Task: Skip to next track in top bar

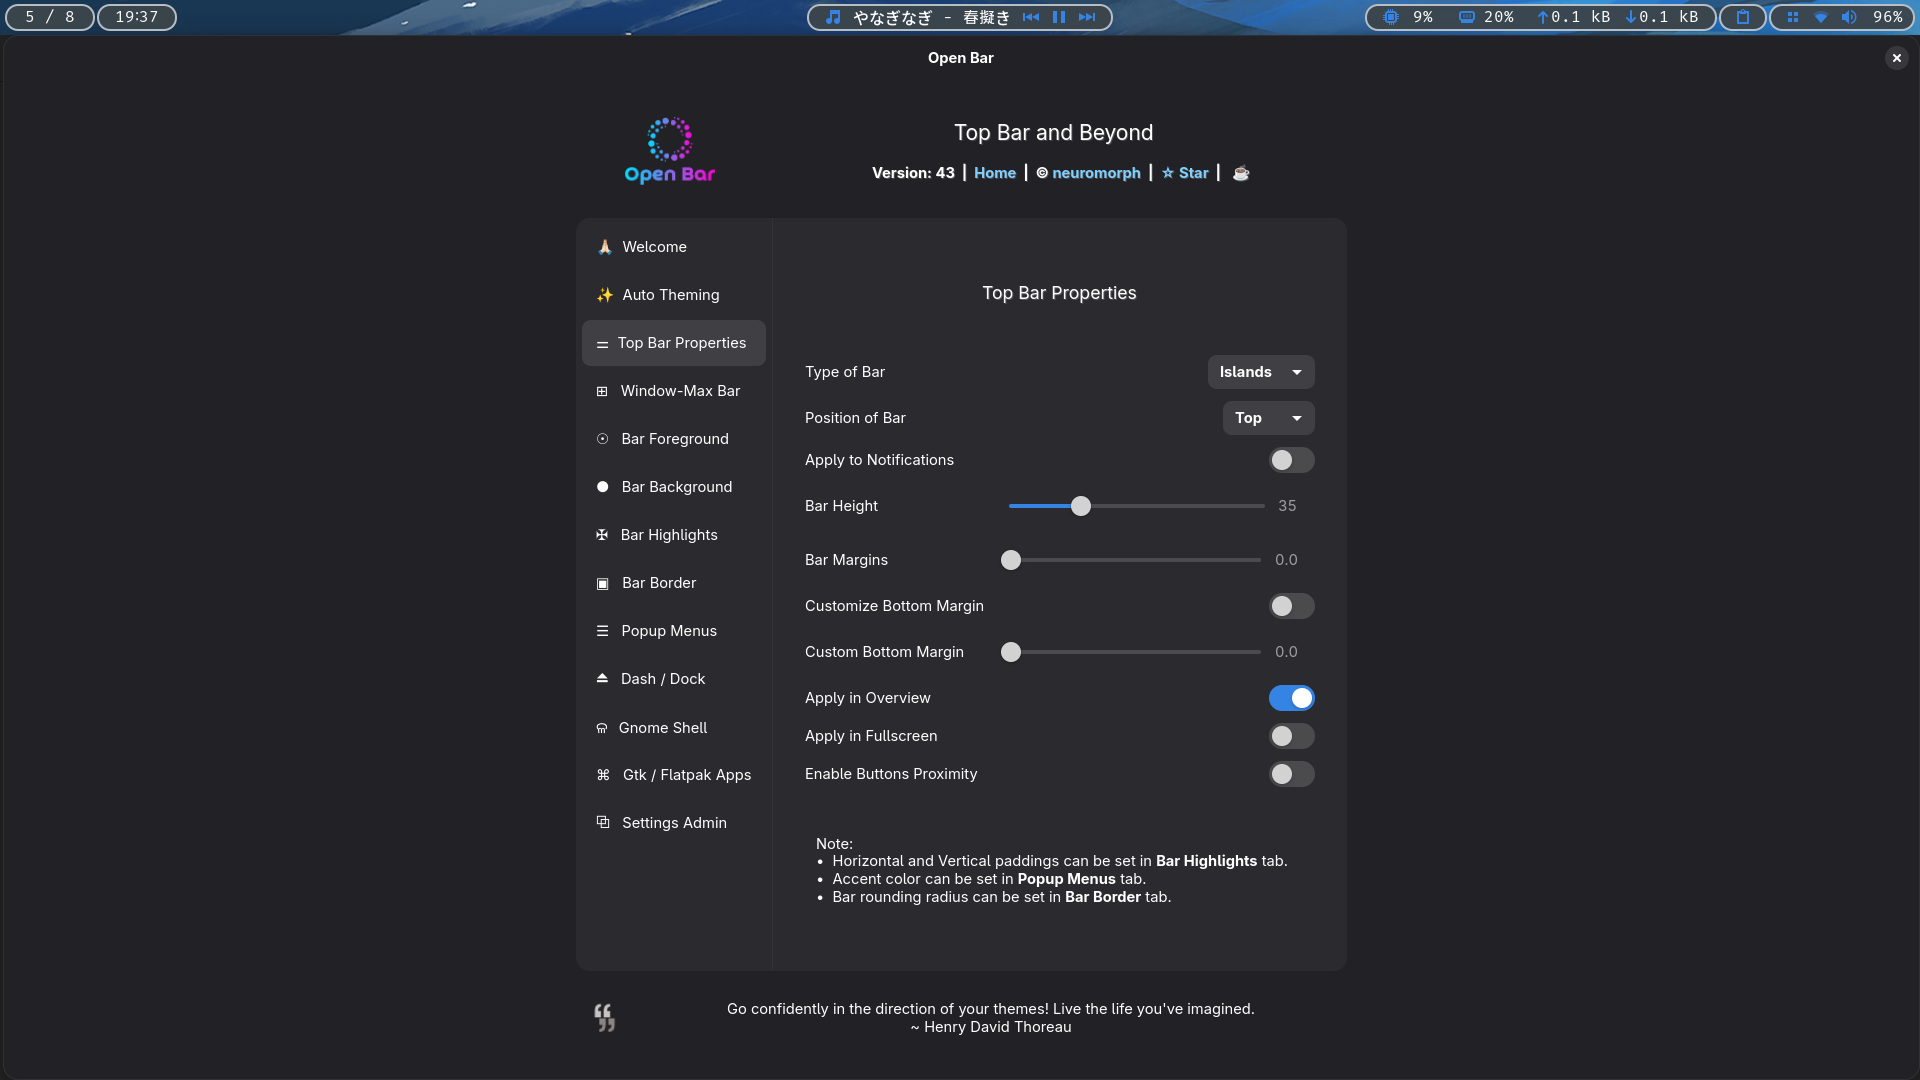Action: 1087,17
